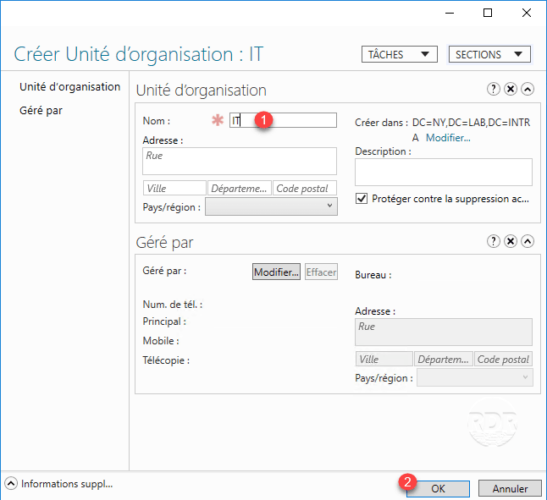Viewport: 547px width, 500px height.
Task: Click the Télécopie label
Action: click(166, 360)
